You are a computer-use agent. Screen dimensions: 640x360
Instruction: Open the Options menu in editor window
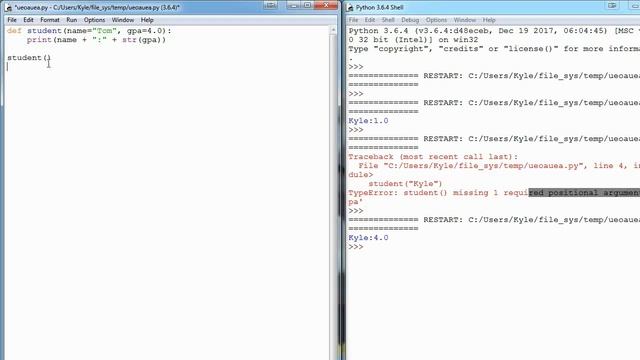coord(94,20)
